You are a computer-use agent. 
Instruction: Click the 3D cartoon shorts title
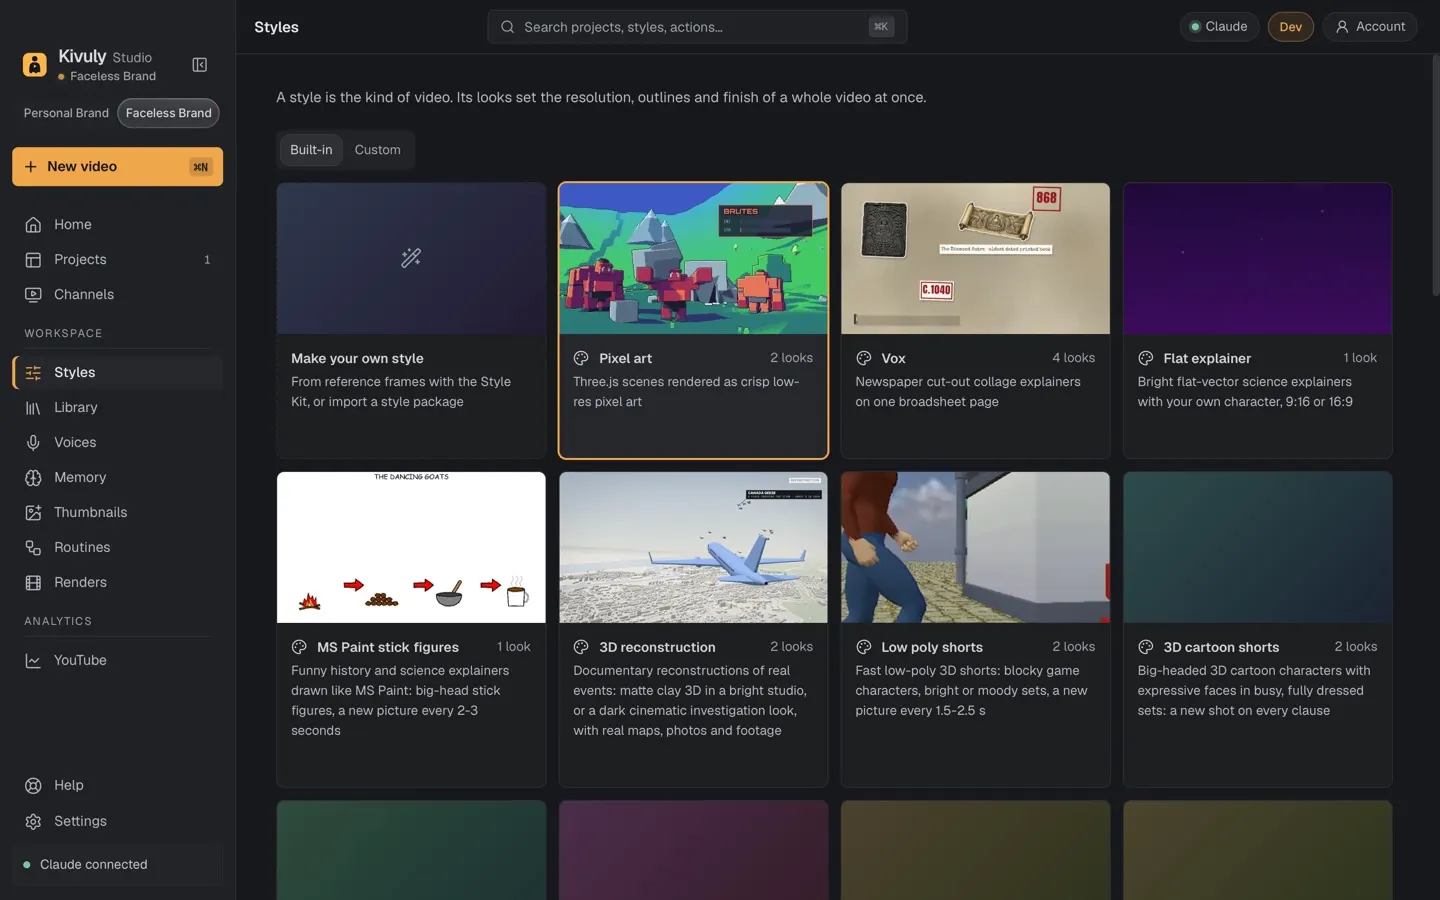pos(1221,648)
